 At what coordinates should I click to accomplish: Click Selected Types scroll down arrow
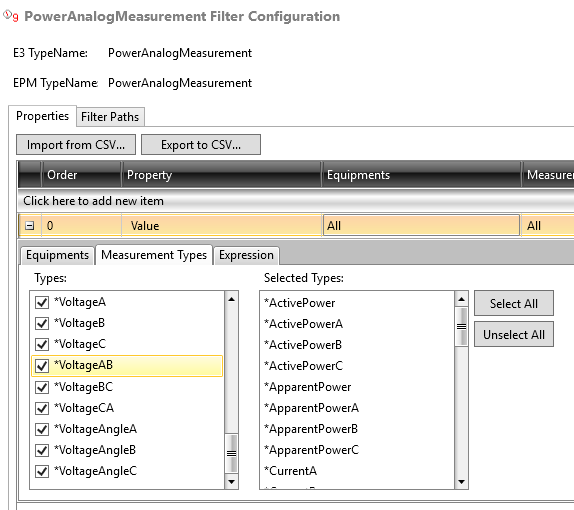461,482
